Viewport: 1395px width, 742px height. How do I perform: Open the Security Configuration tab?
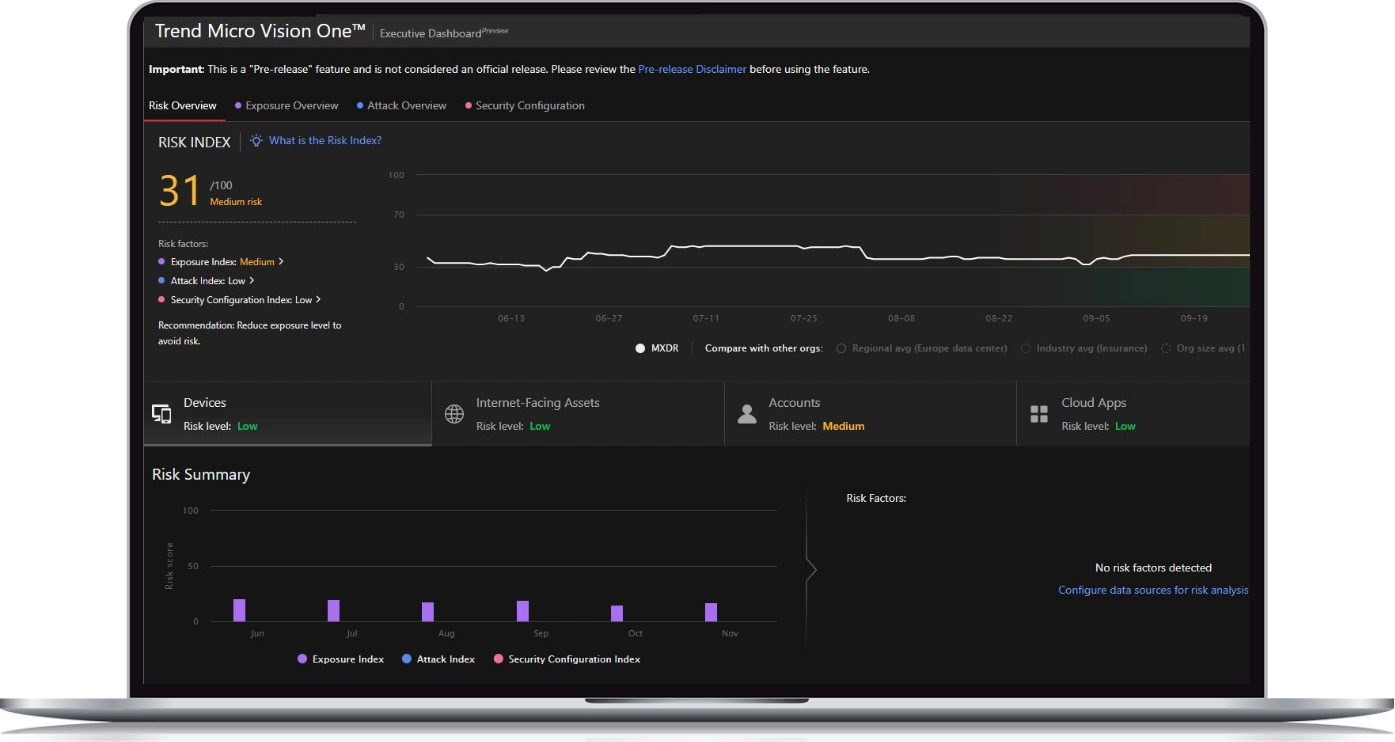(x=525, y=106)
